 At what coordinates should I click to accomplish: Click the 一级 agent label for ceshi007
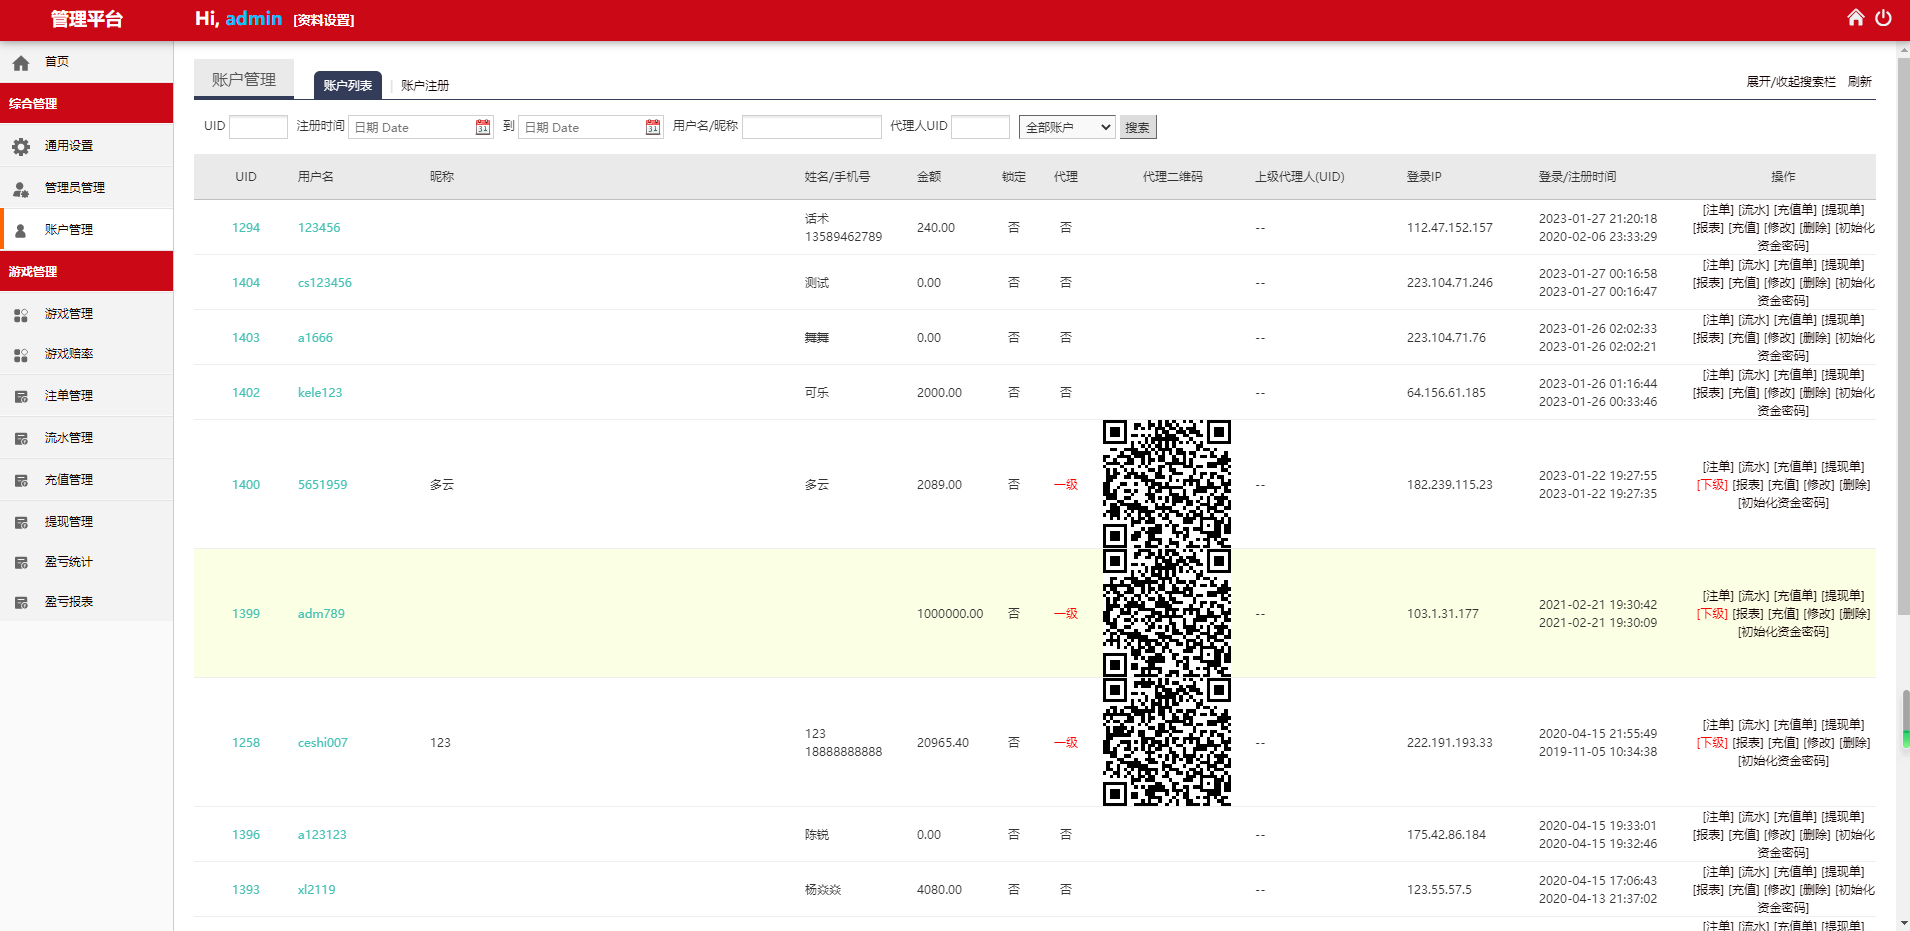pyautogui.click(x=1066, y=743)
